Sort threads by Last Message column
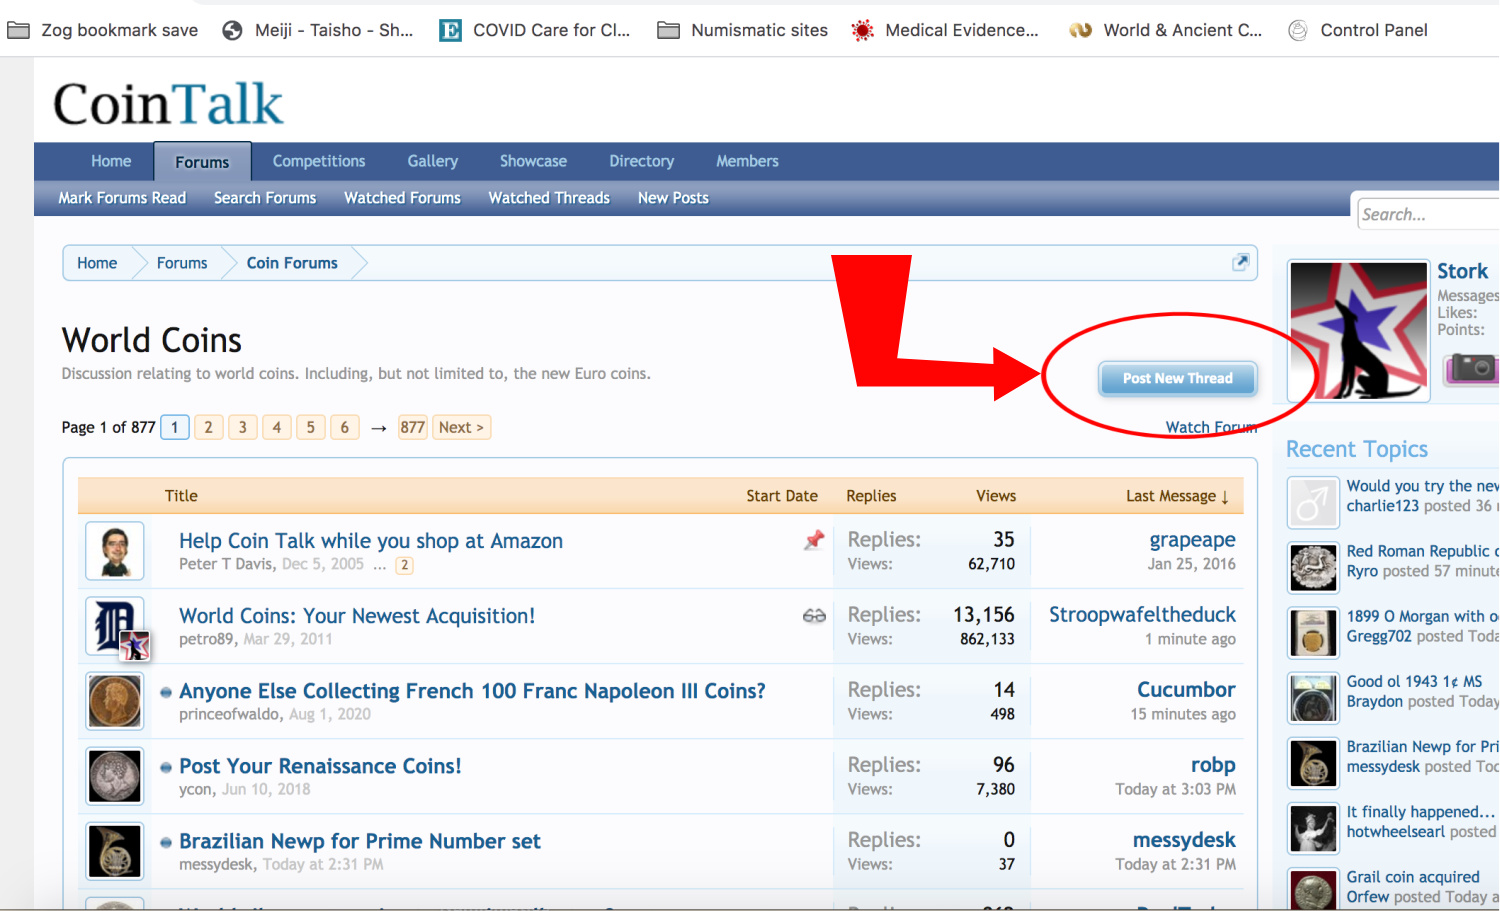The width and height of the screenshot is (1500, 911). click(1170, 496)
